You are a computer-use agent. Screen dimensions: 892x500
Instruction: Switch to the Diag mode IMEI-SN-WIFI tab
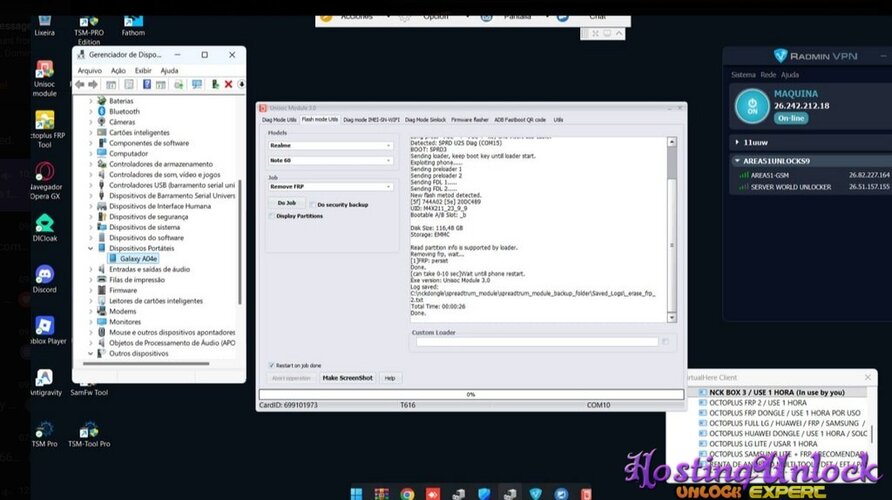(371, 120)
